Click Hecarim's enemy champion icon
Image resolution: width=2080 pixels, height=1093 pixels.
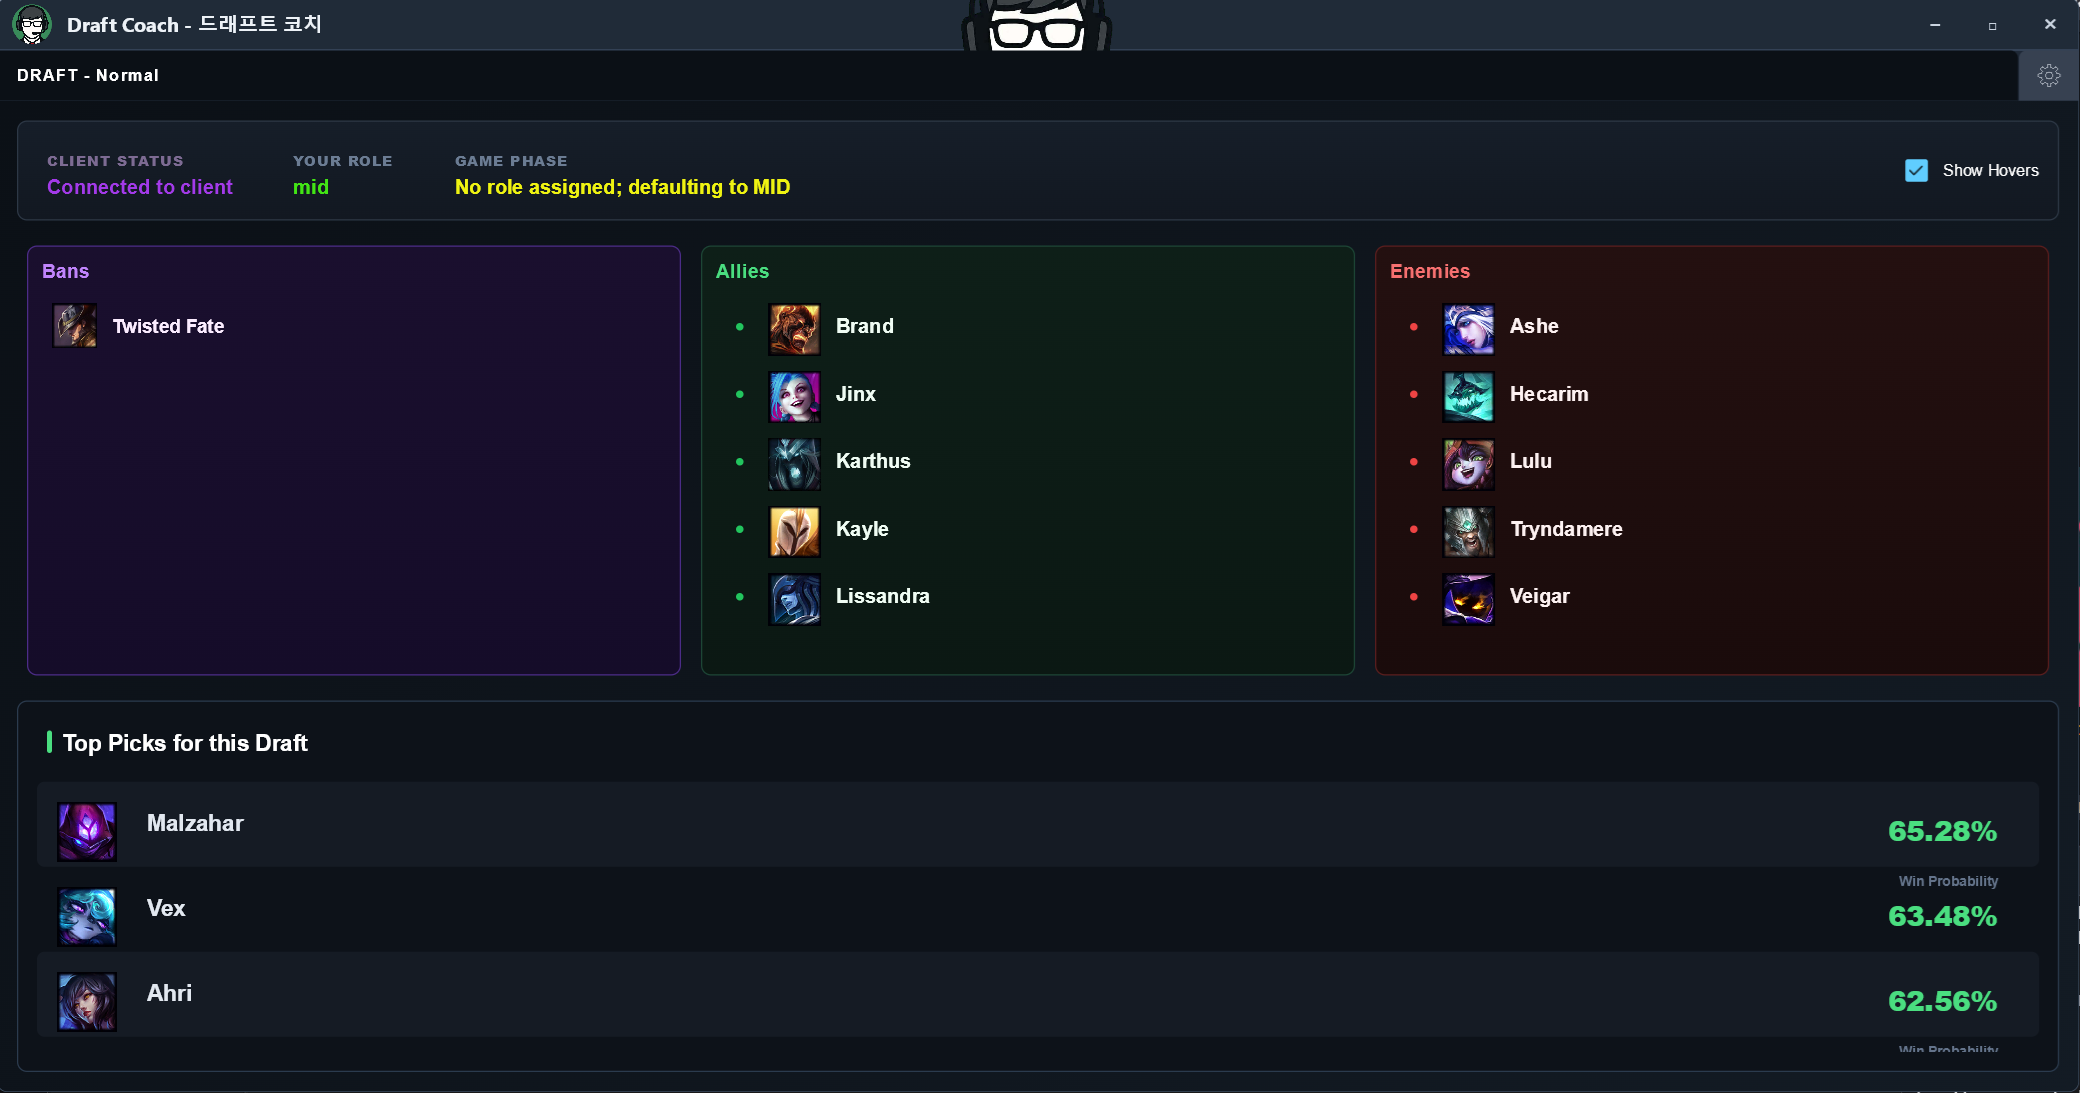(1468, 396)
